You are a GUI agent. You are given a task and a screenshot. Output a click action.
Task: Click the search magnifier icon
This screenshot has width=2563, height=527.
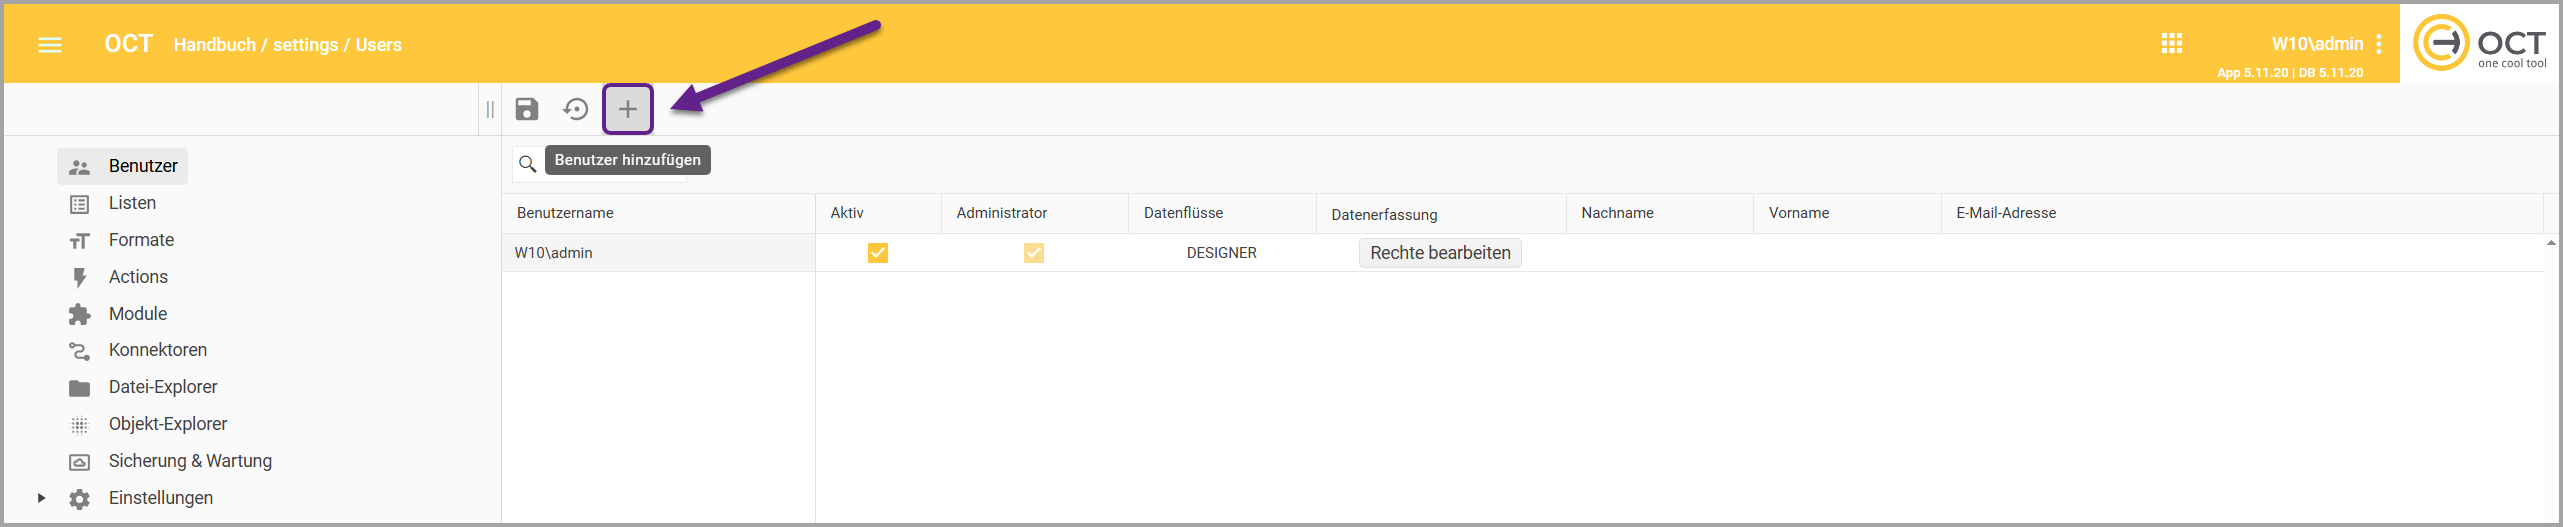click(528, 164)
